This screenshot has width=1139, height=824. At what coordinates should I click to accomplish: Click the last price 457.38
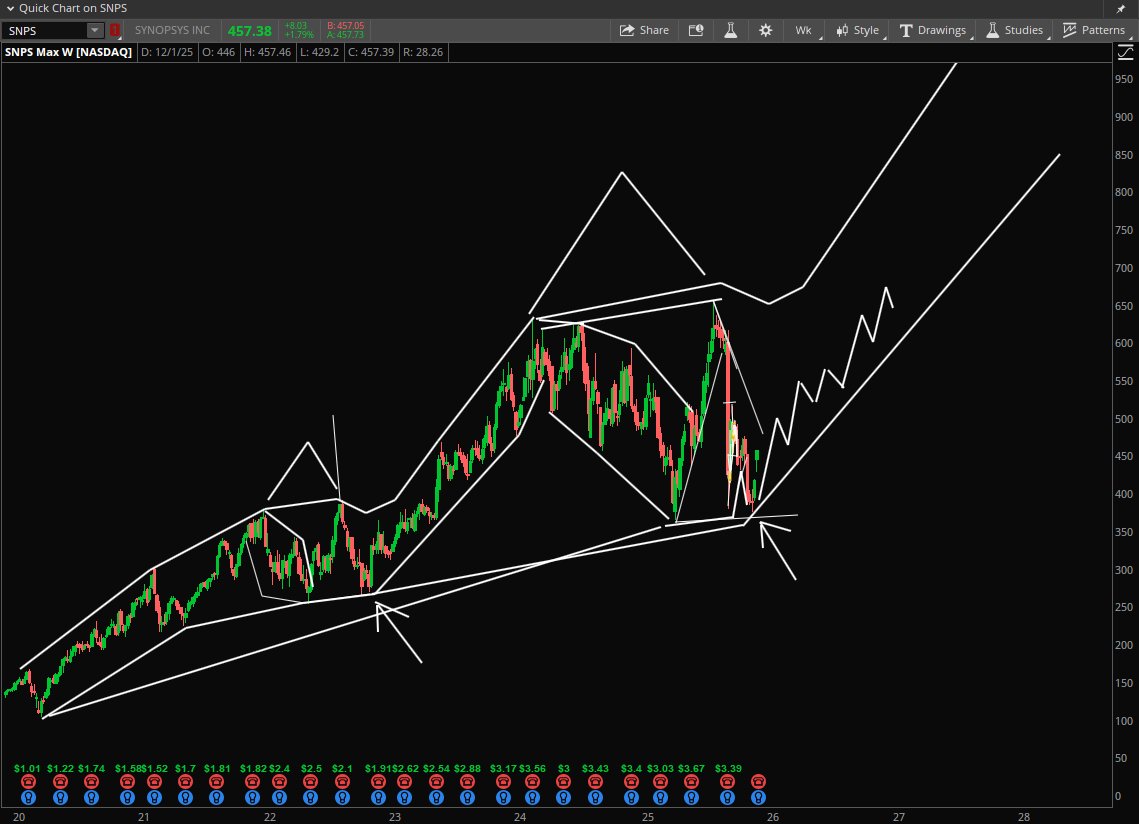click(249, 31)
